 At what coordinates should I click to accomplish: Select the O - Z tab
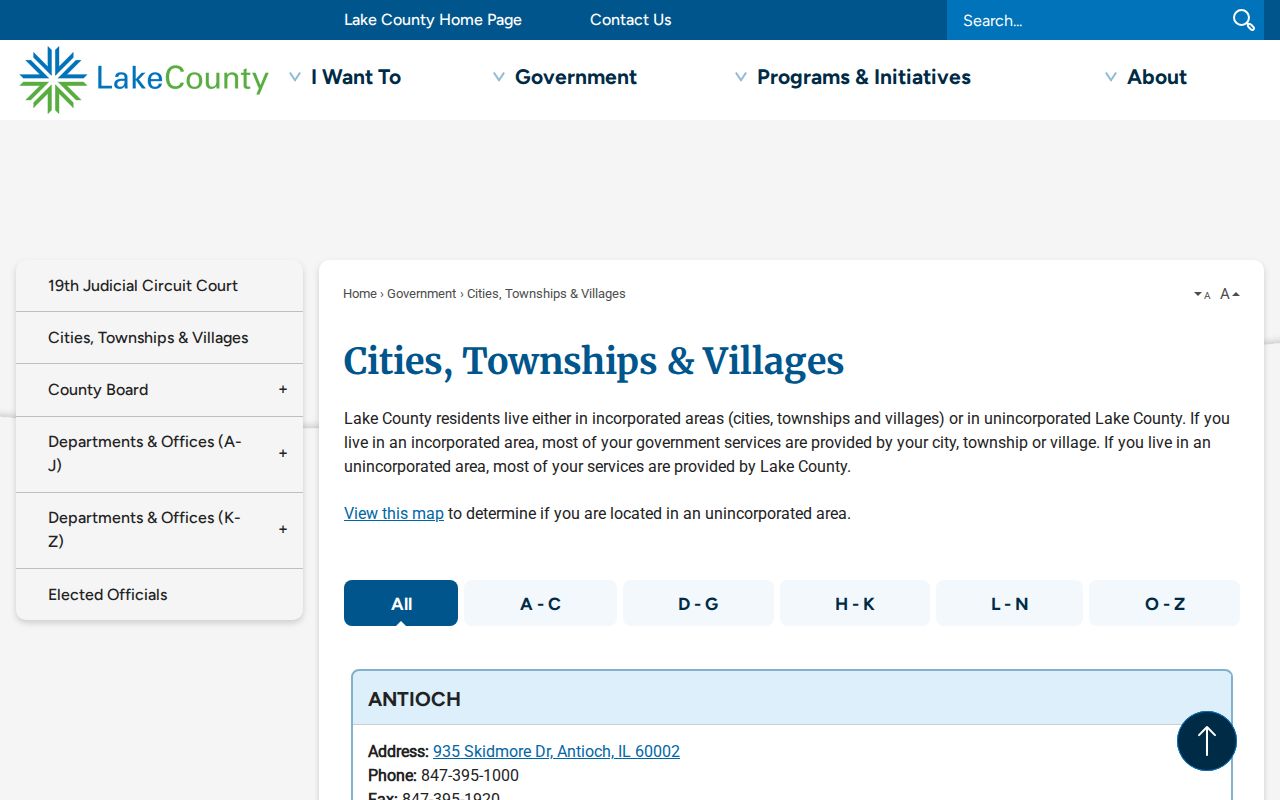(x=1165, y=603)
